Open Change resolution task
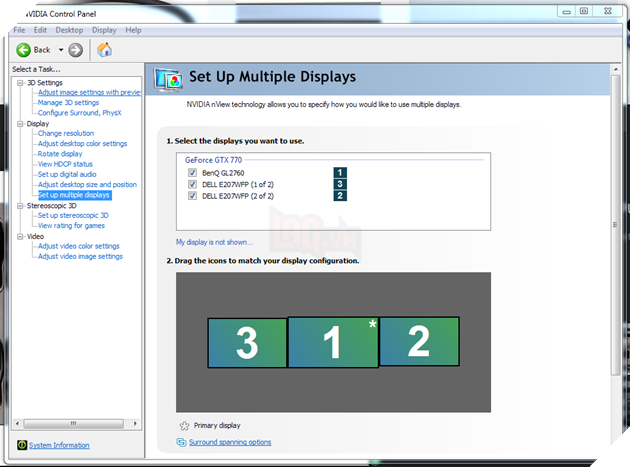The image size is (630, 467). pyautogui.click(x=66, y=133)
